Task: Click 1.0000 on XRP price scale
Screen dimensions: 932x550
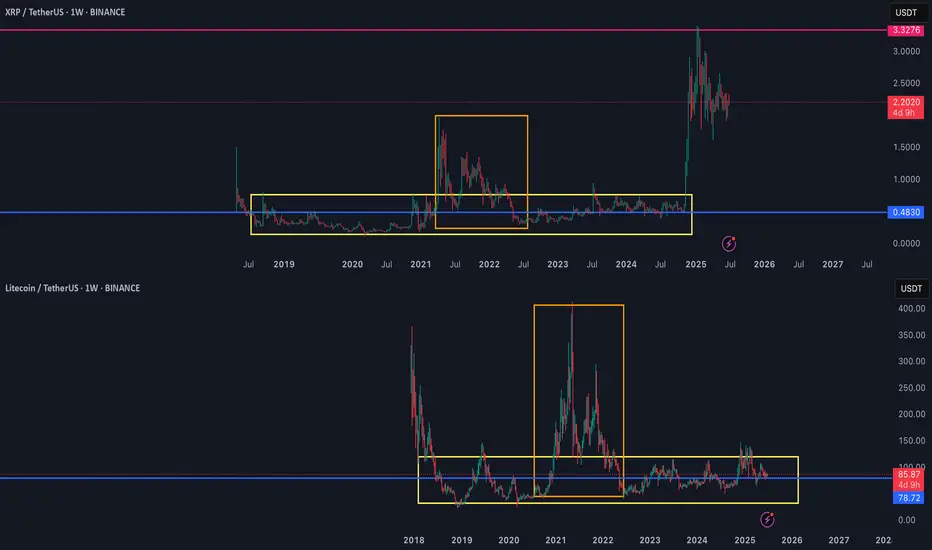Action: point(906,180)
